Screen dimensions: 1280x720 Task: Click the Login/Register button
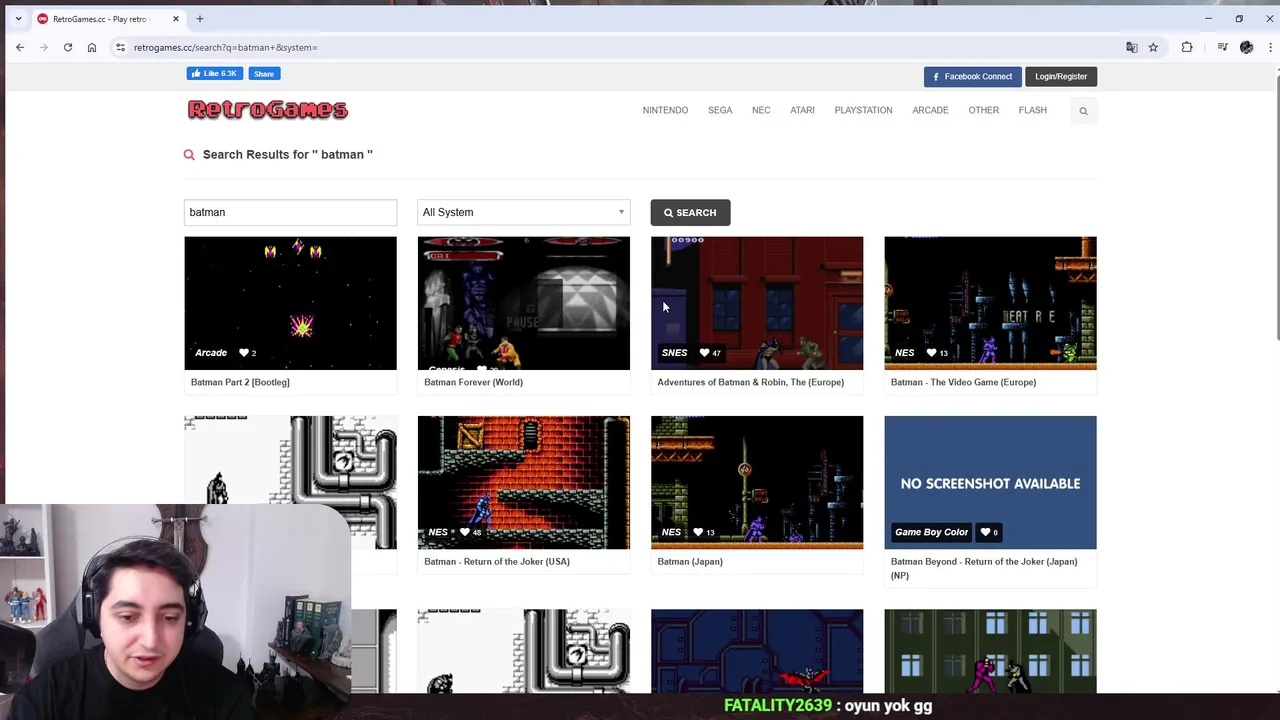pos(1061,76)
